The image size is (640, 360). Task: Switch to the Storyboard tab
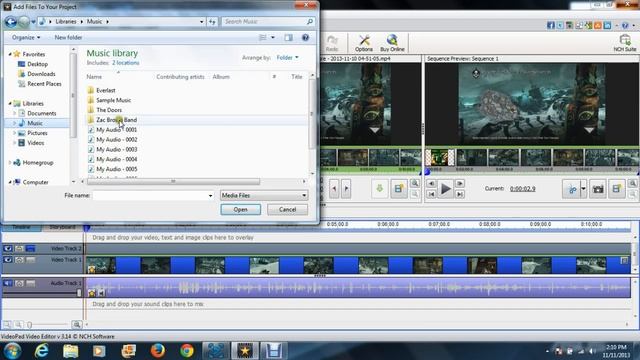click(x=62, y=227)
